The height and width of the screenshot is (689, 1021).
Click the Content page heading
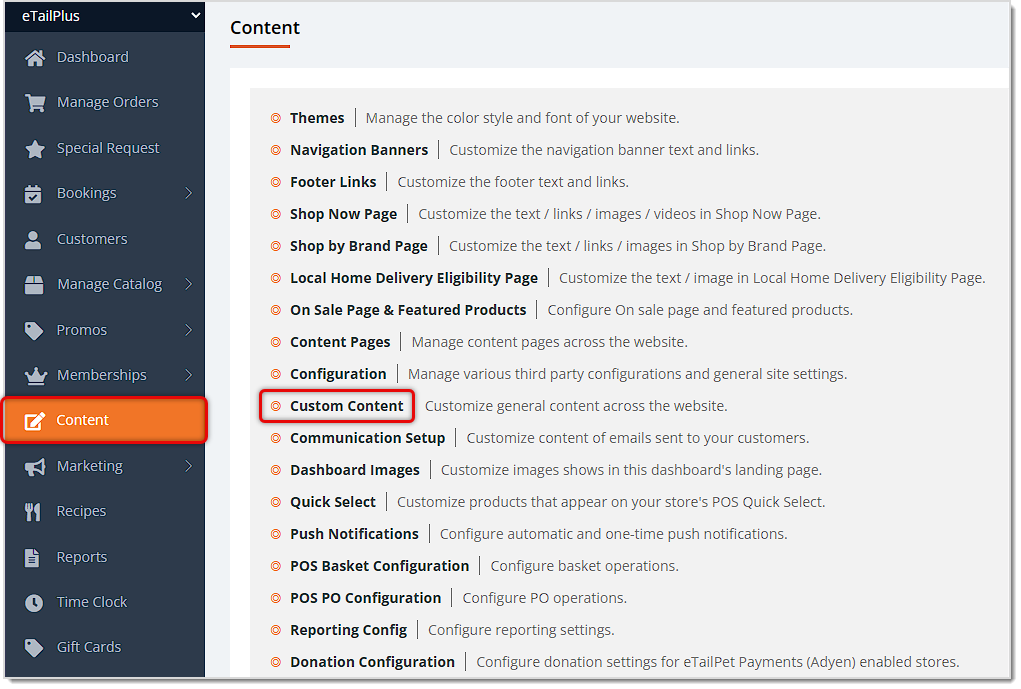[265, 28]
